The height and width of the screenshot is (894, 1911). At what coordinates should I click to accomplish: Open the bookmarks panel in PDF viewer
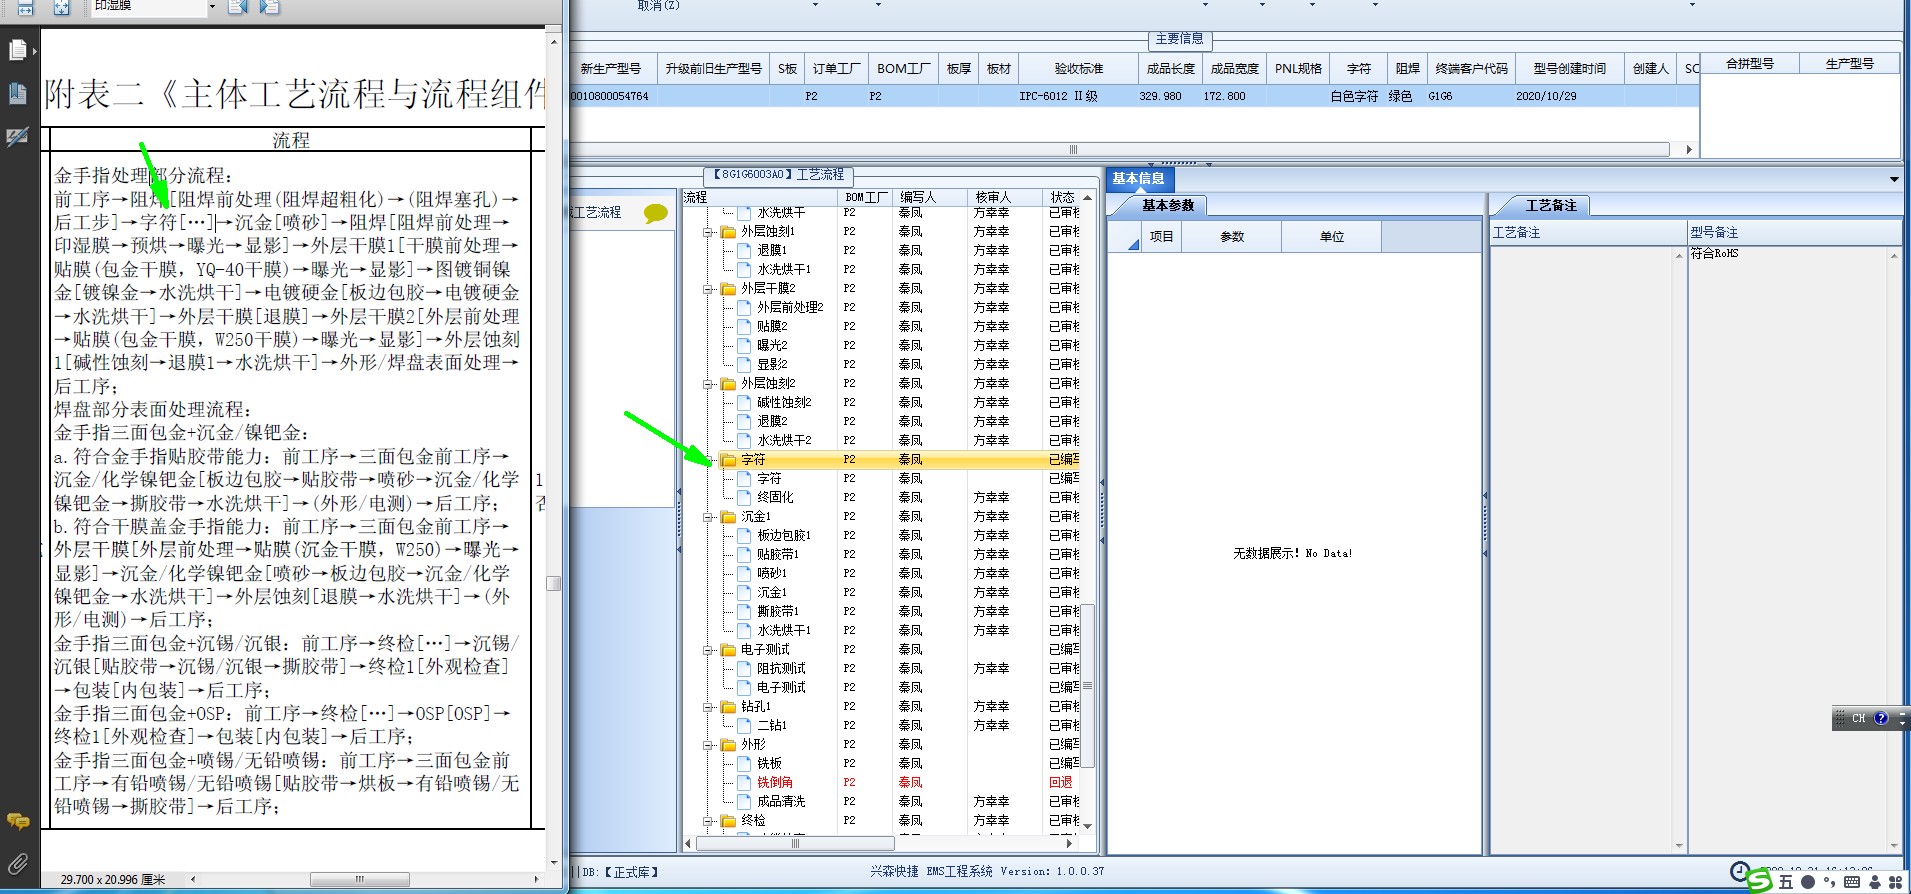18,93
